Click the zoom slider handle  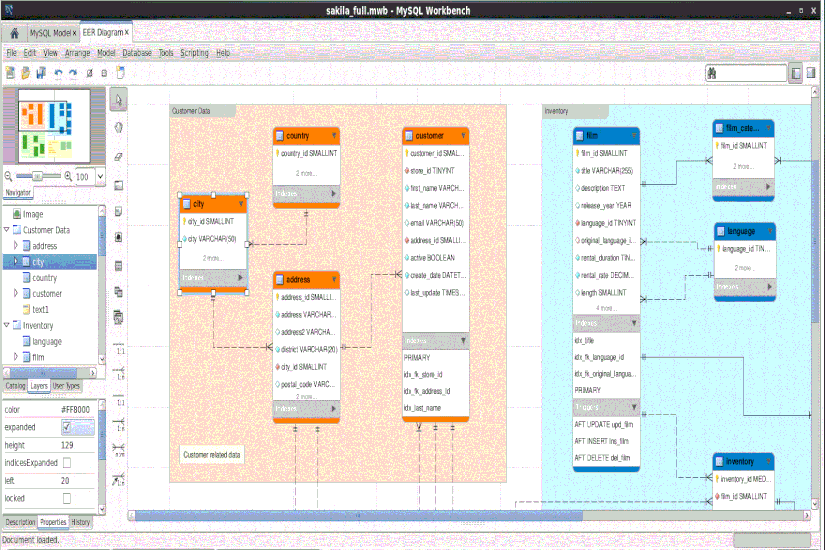pyautogui.click(x=37, y=176)
